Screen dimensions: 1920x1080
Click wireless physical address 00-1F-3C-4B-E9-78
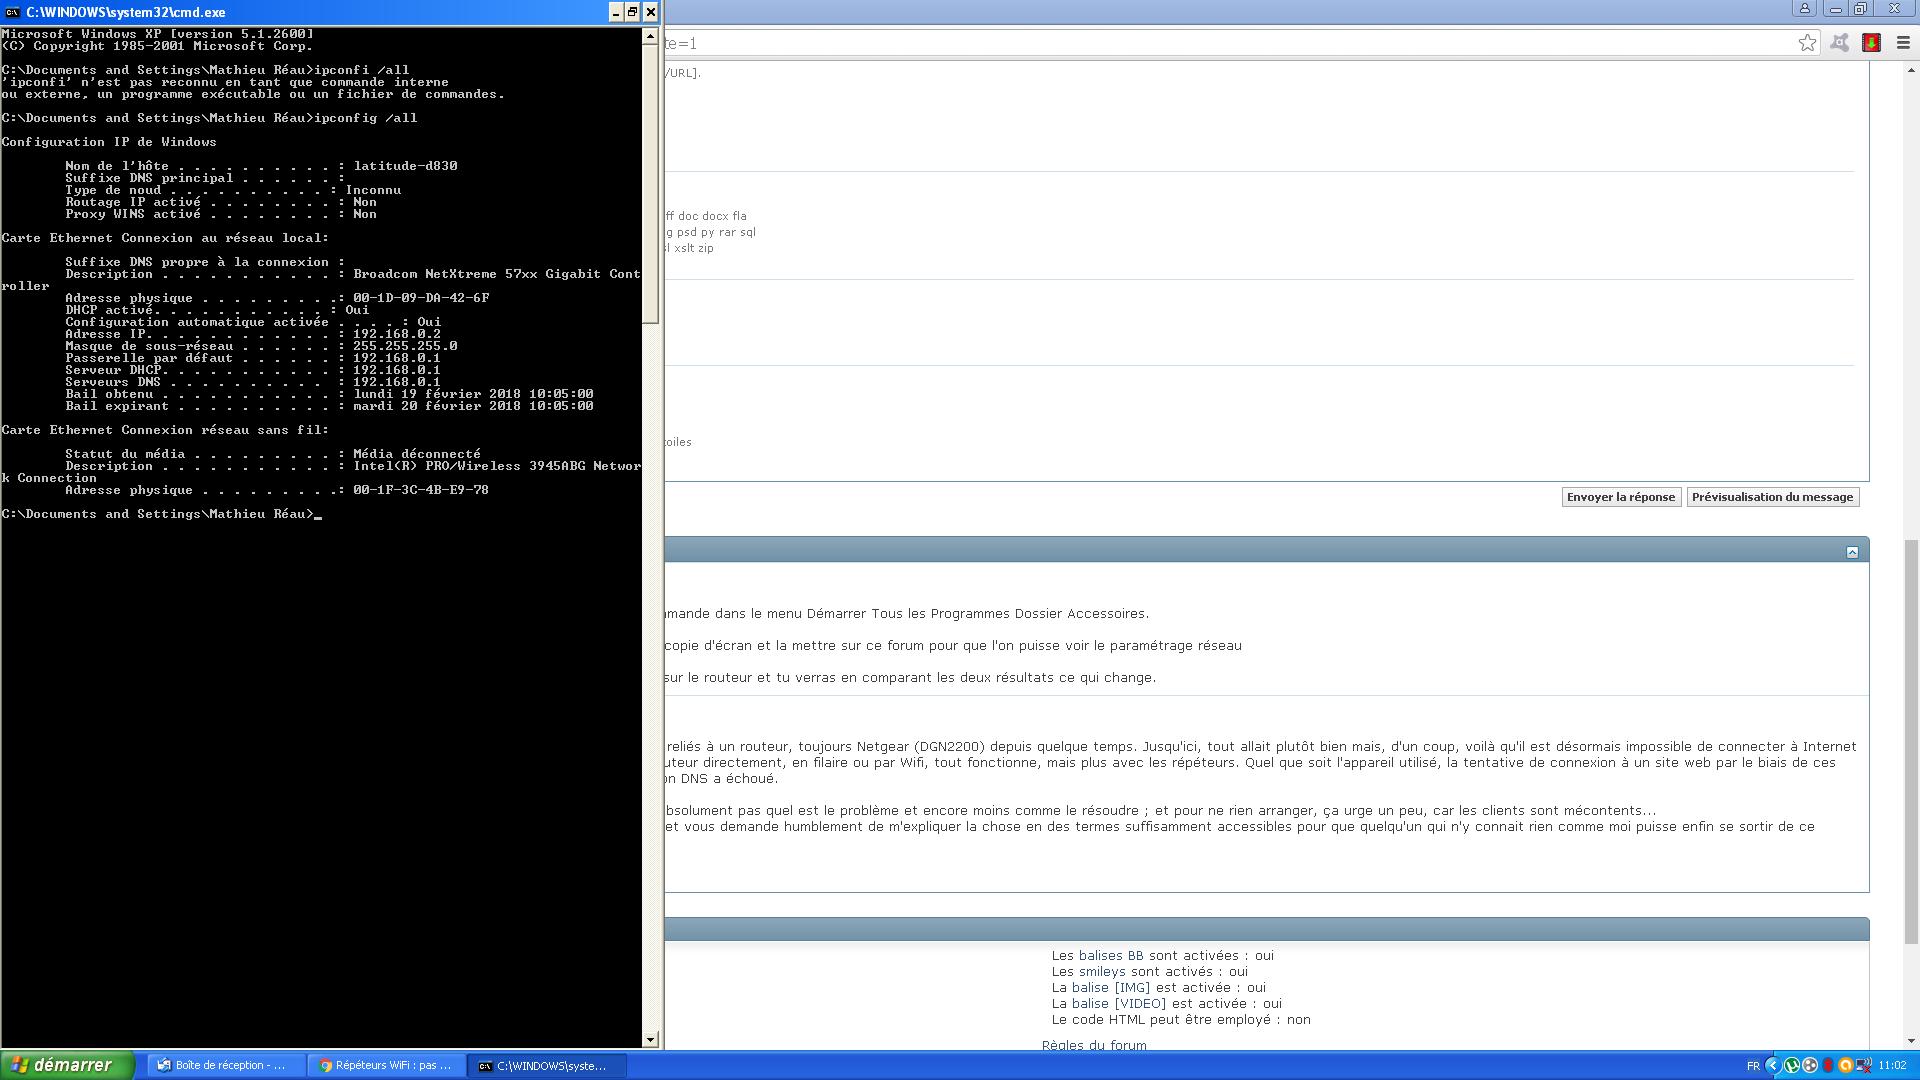click(421, 490)
